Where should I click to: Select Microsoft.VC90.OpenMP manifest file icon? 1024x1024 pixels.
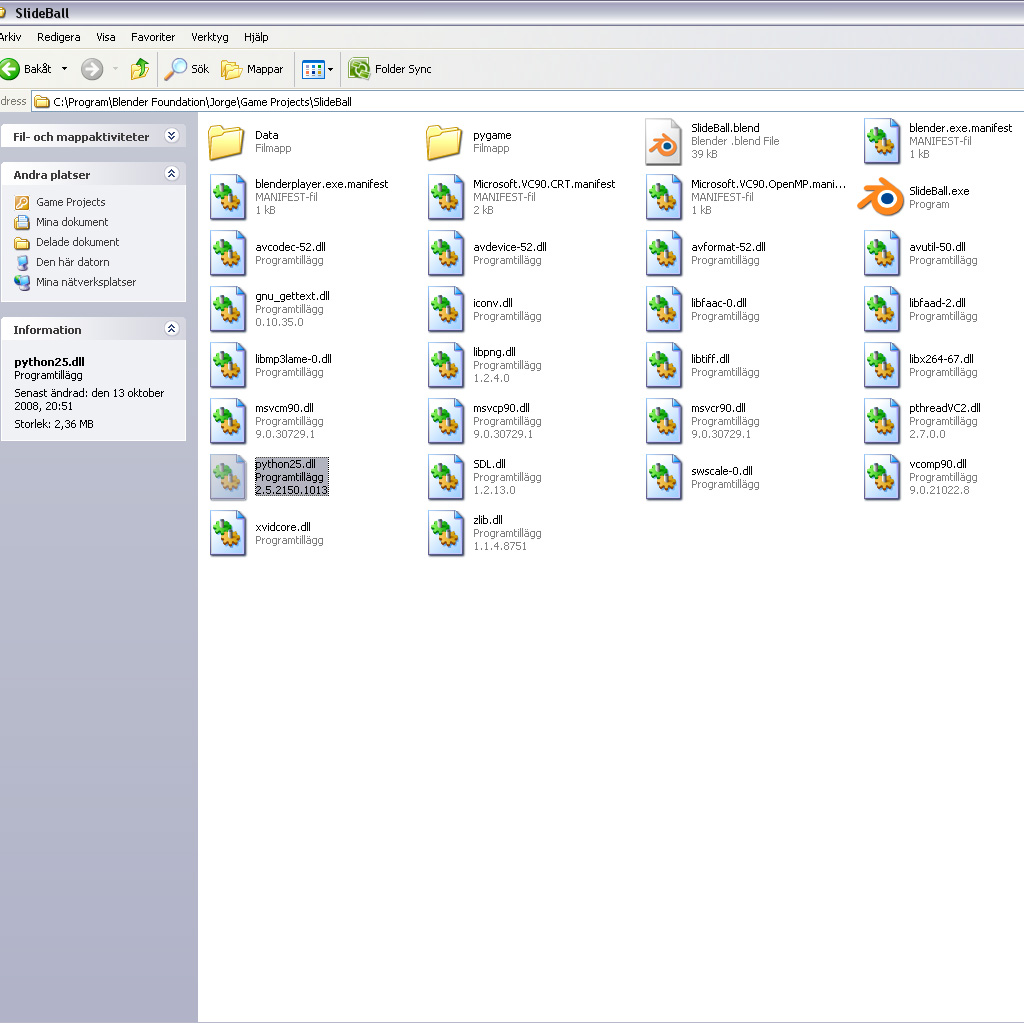(x=664, y=197)
